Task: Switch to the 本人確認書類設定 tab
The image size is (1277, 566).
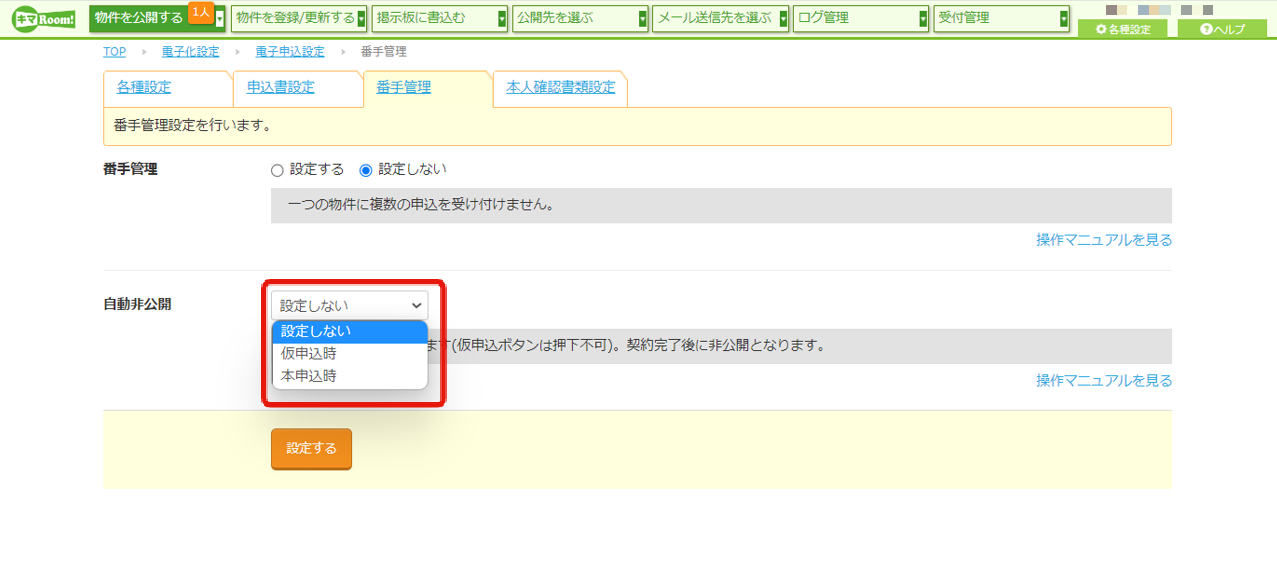Action: [x=561, y=88]
